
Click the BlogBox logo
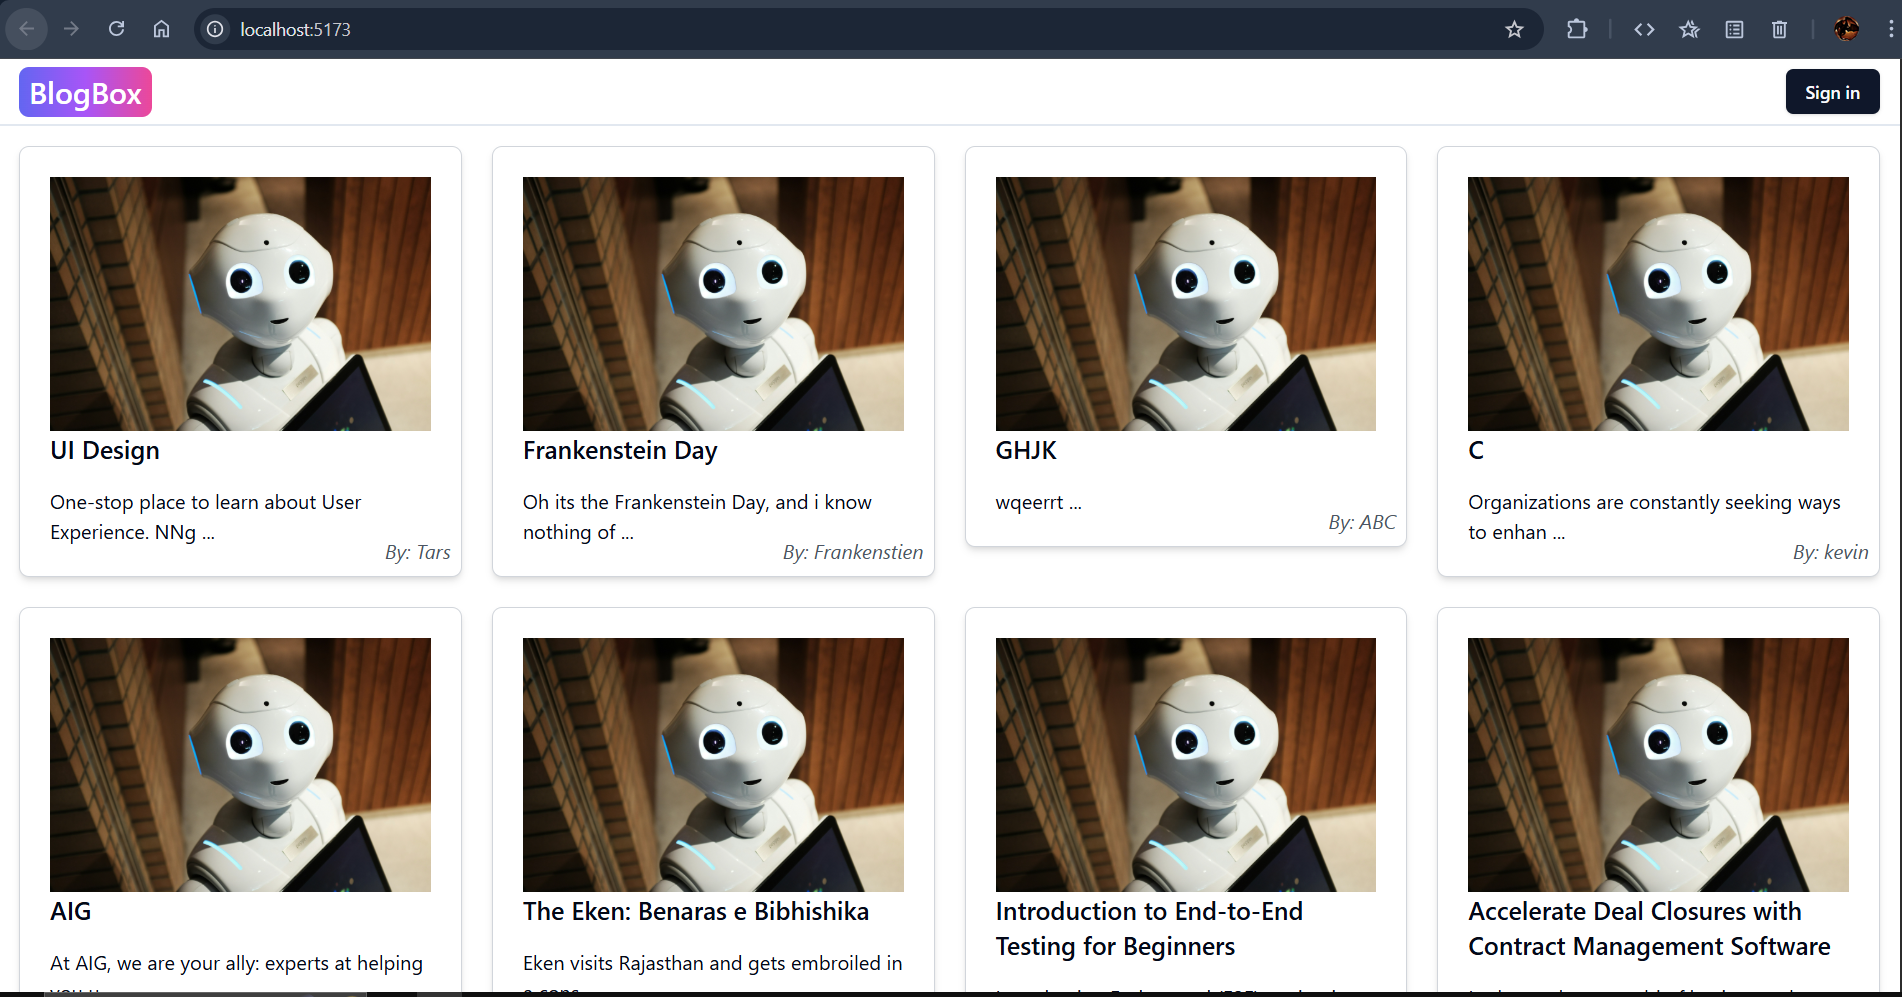[x=85, y=91]
